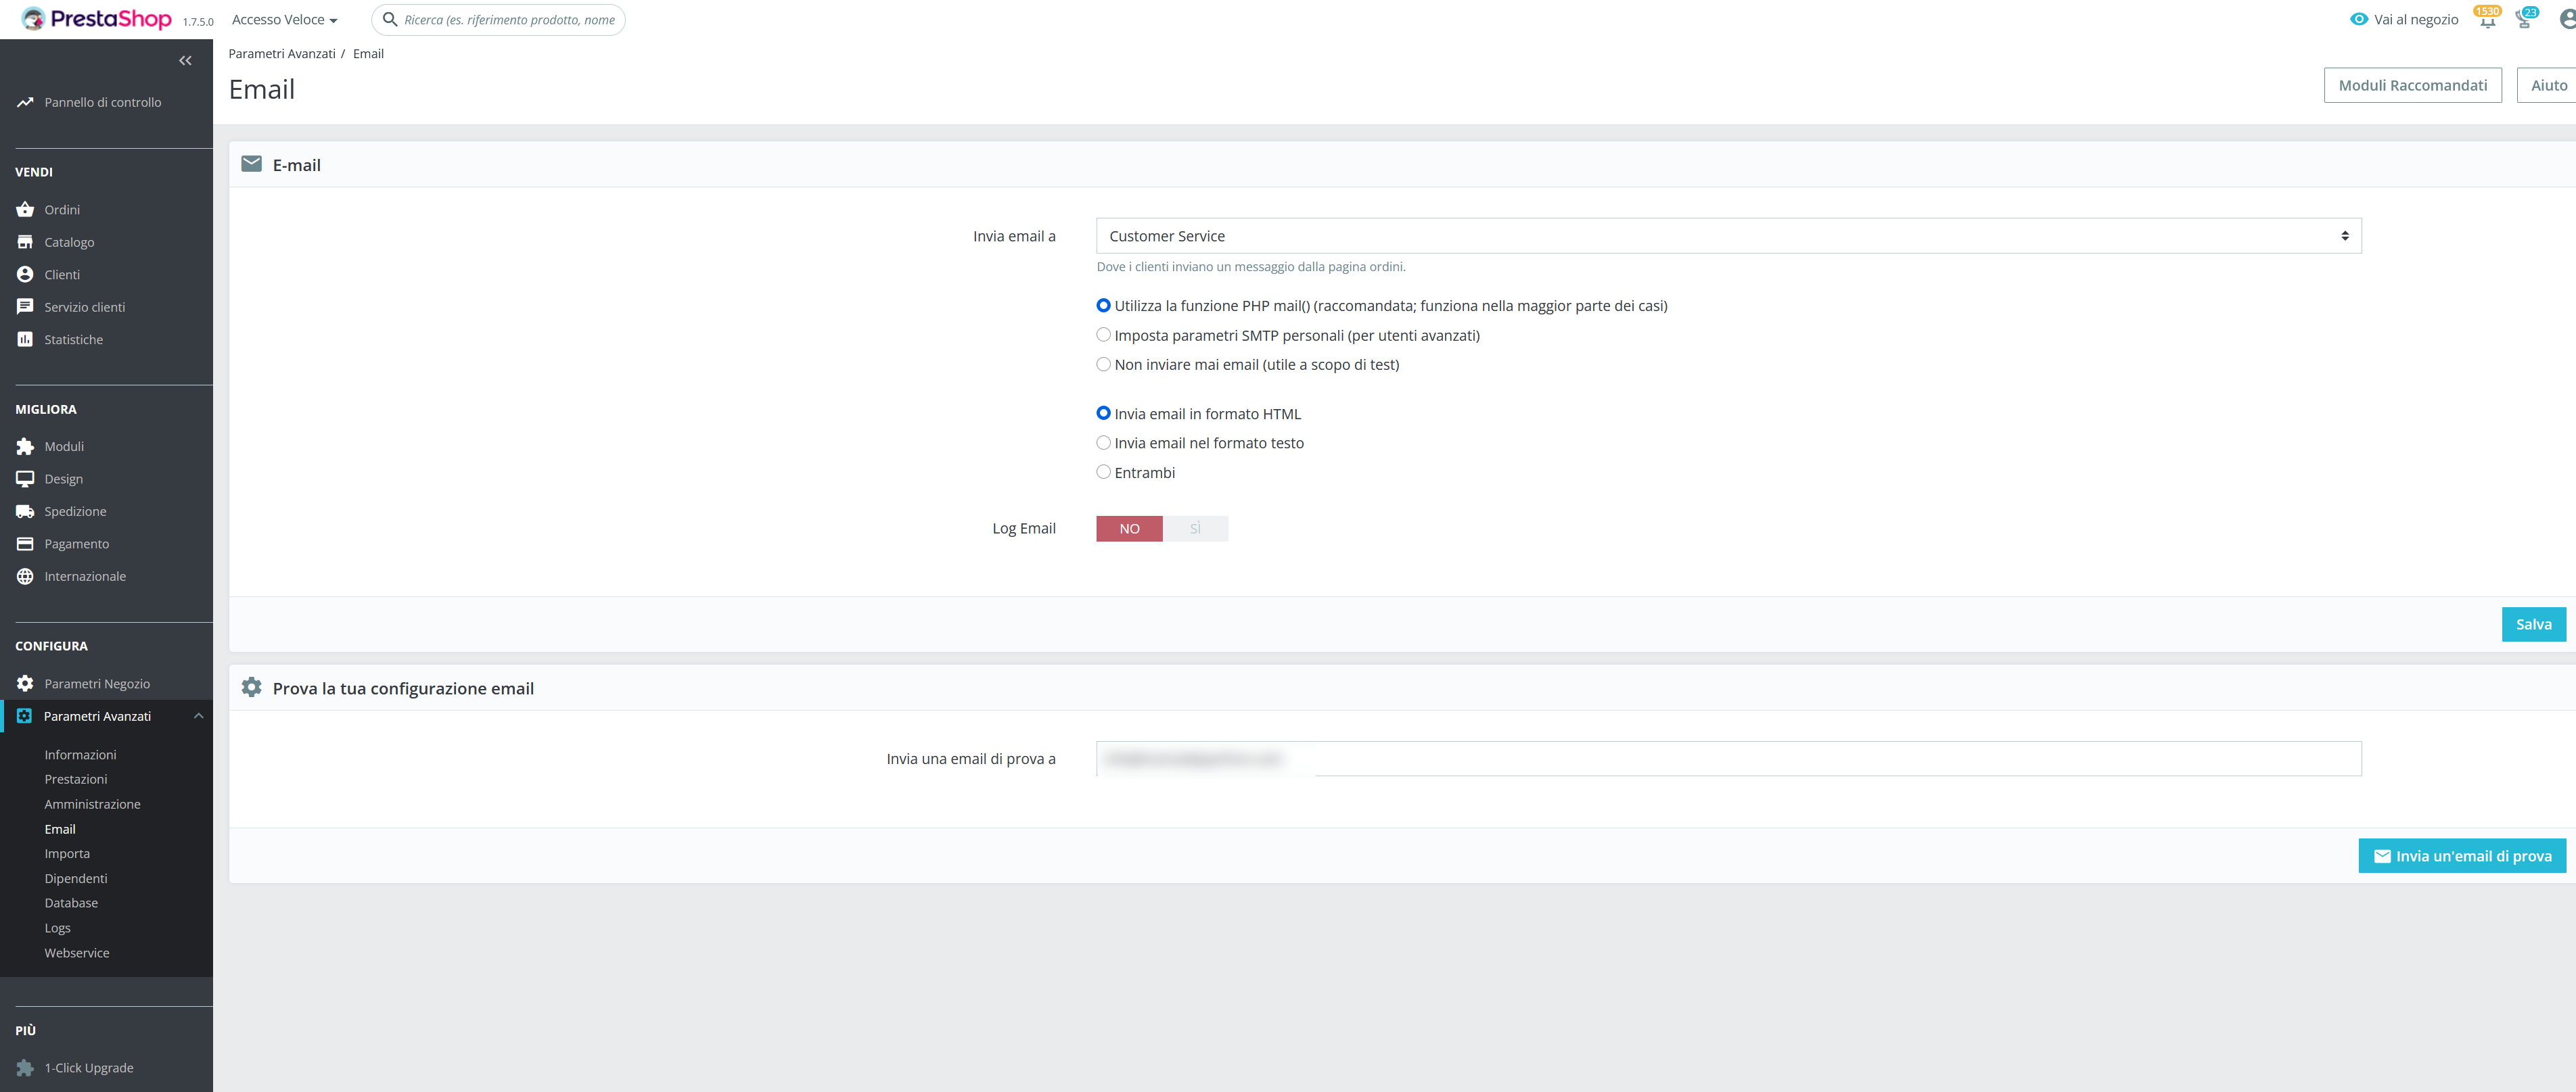Open Database submenu item
The height and width of the screenshot is (1092, 2576).
71,903
